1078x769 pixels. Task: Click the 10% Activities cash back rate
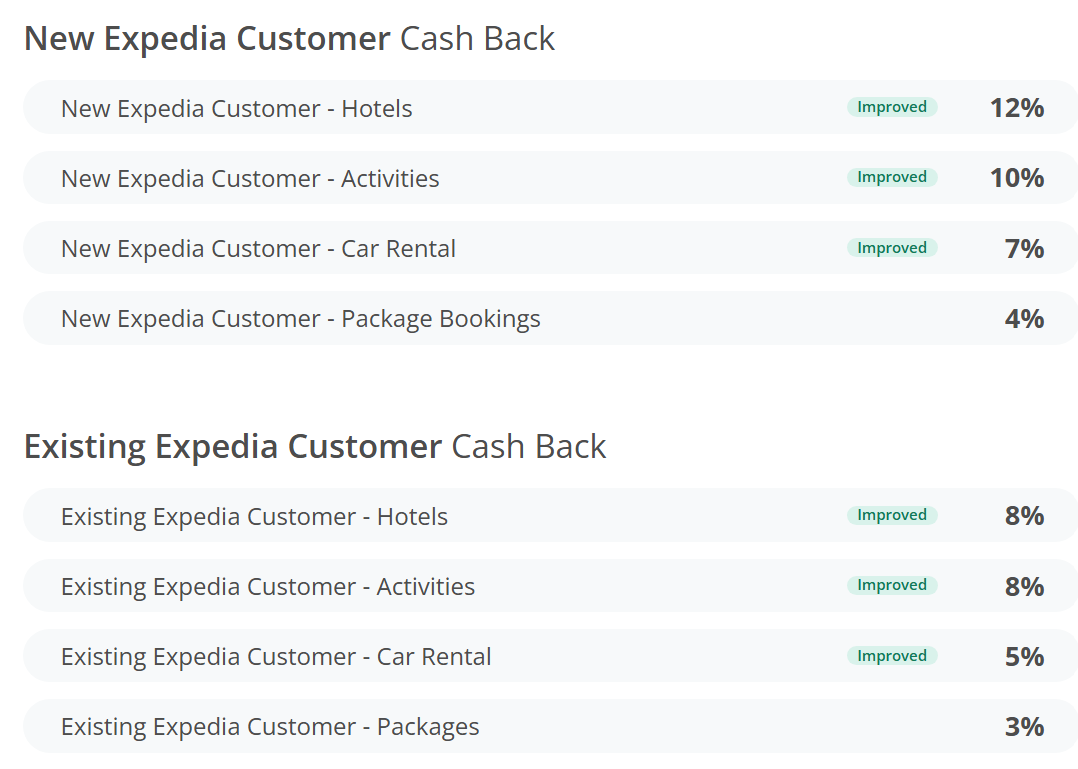1017,178
